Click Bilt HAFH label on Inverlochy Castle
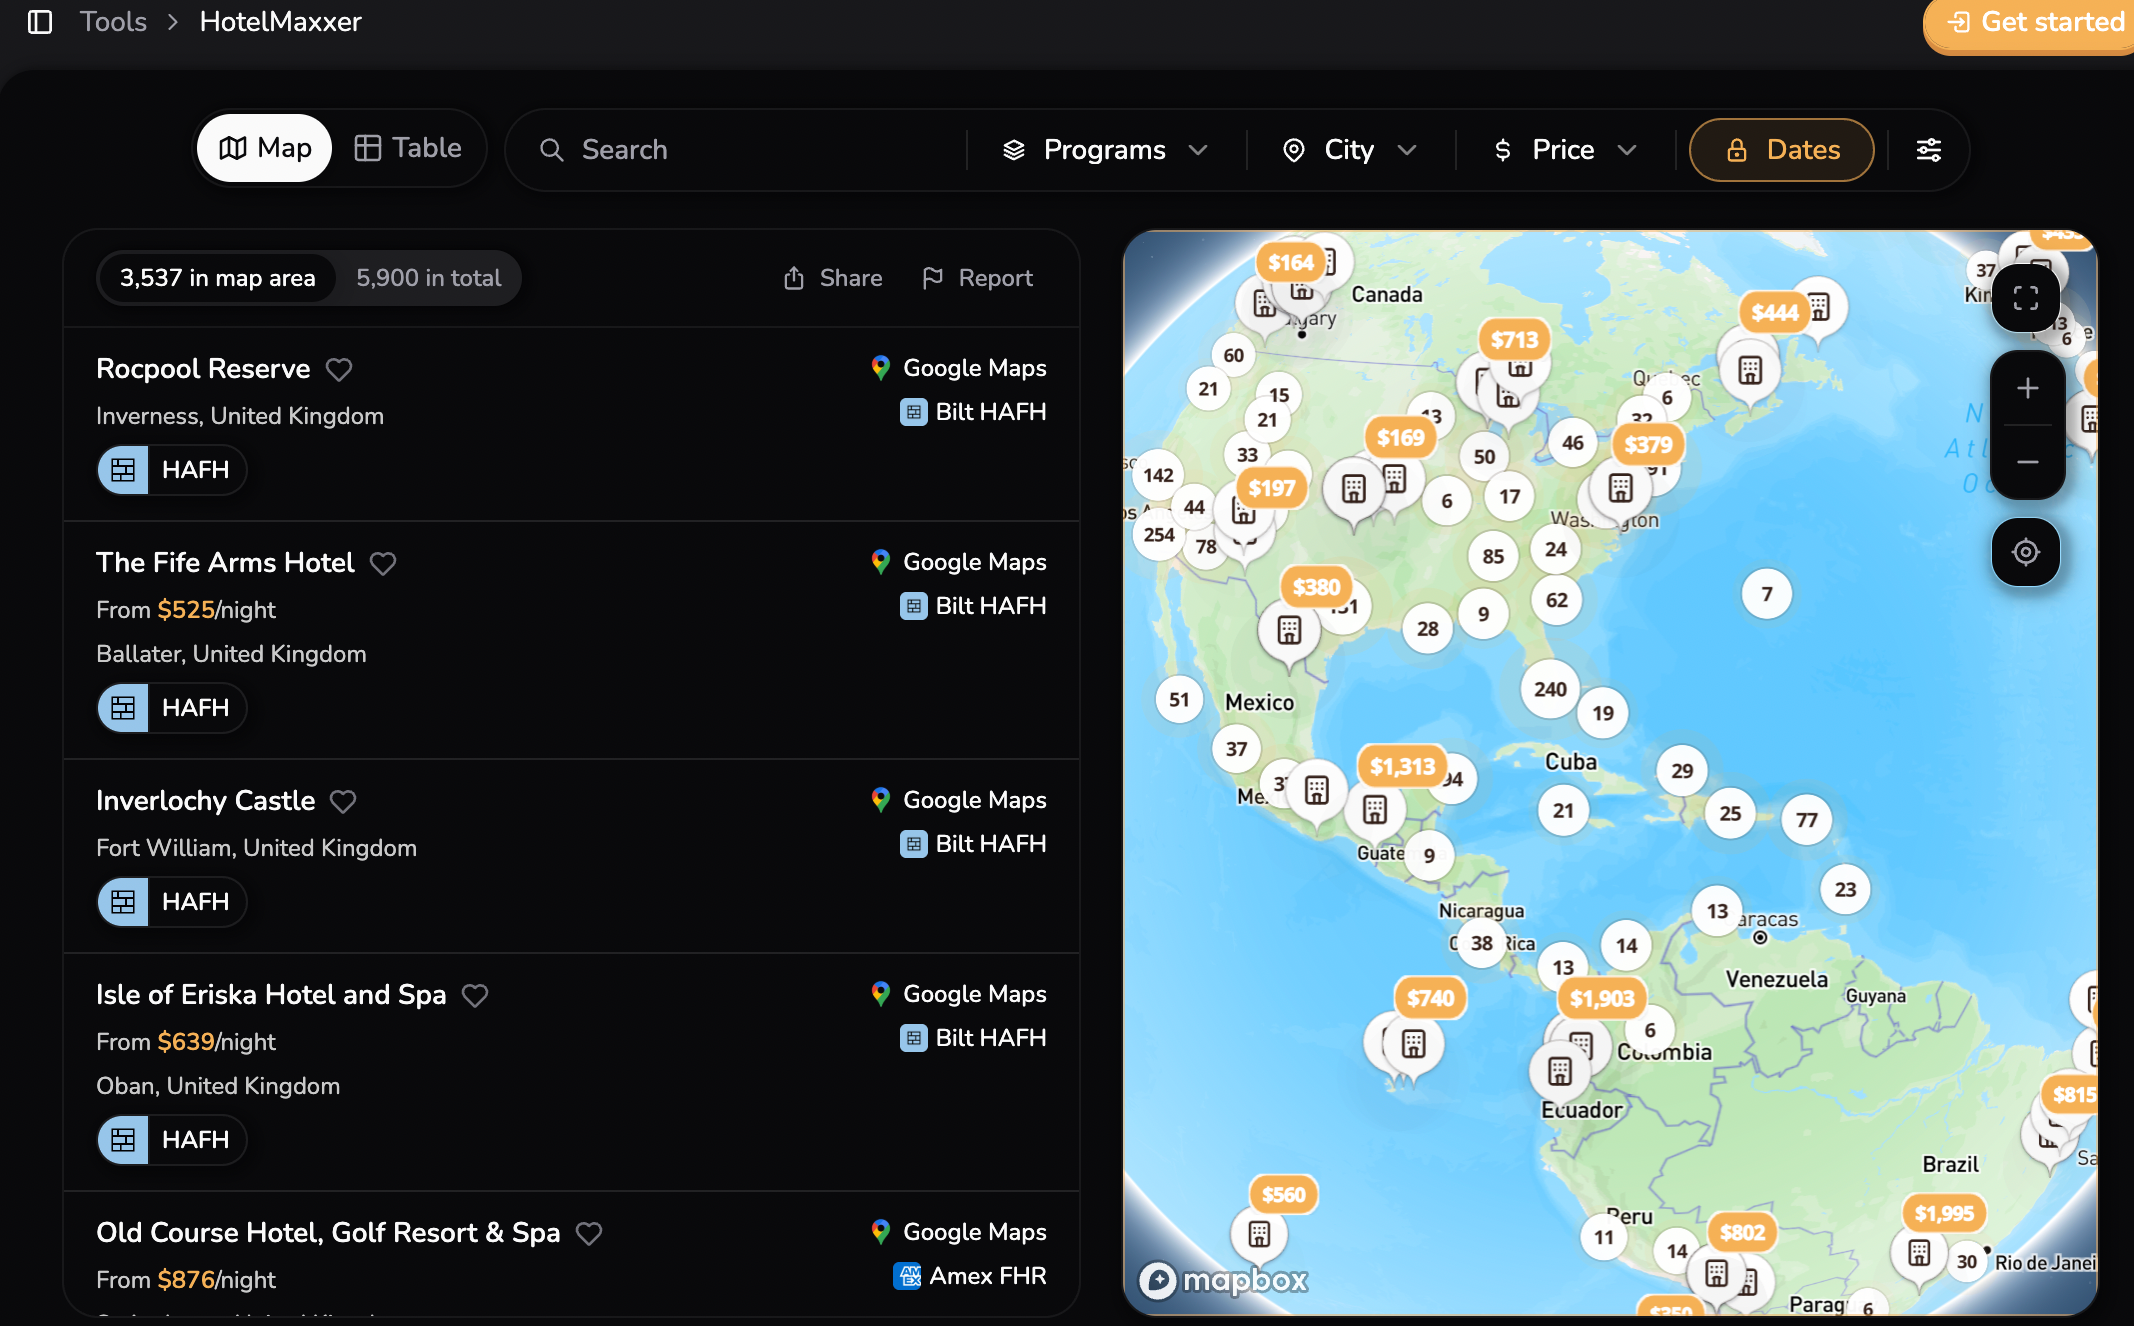This screenshot has width=2134, height=1326. point(973,844)
